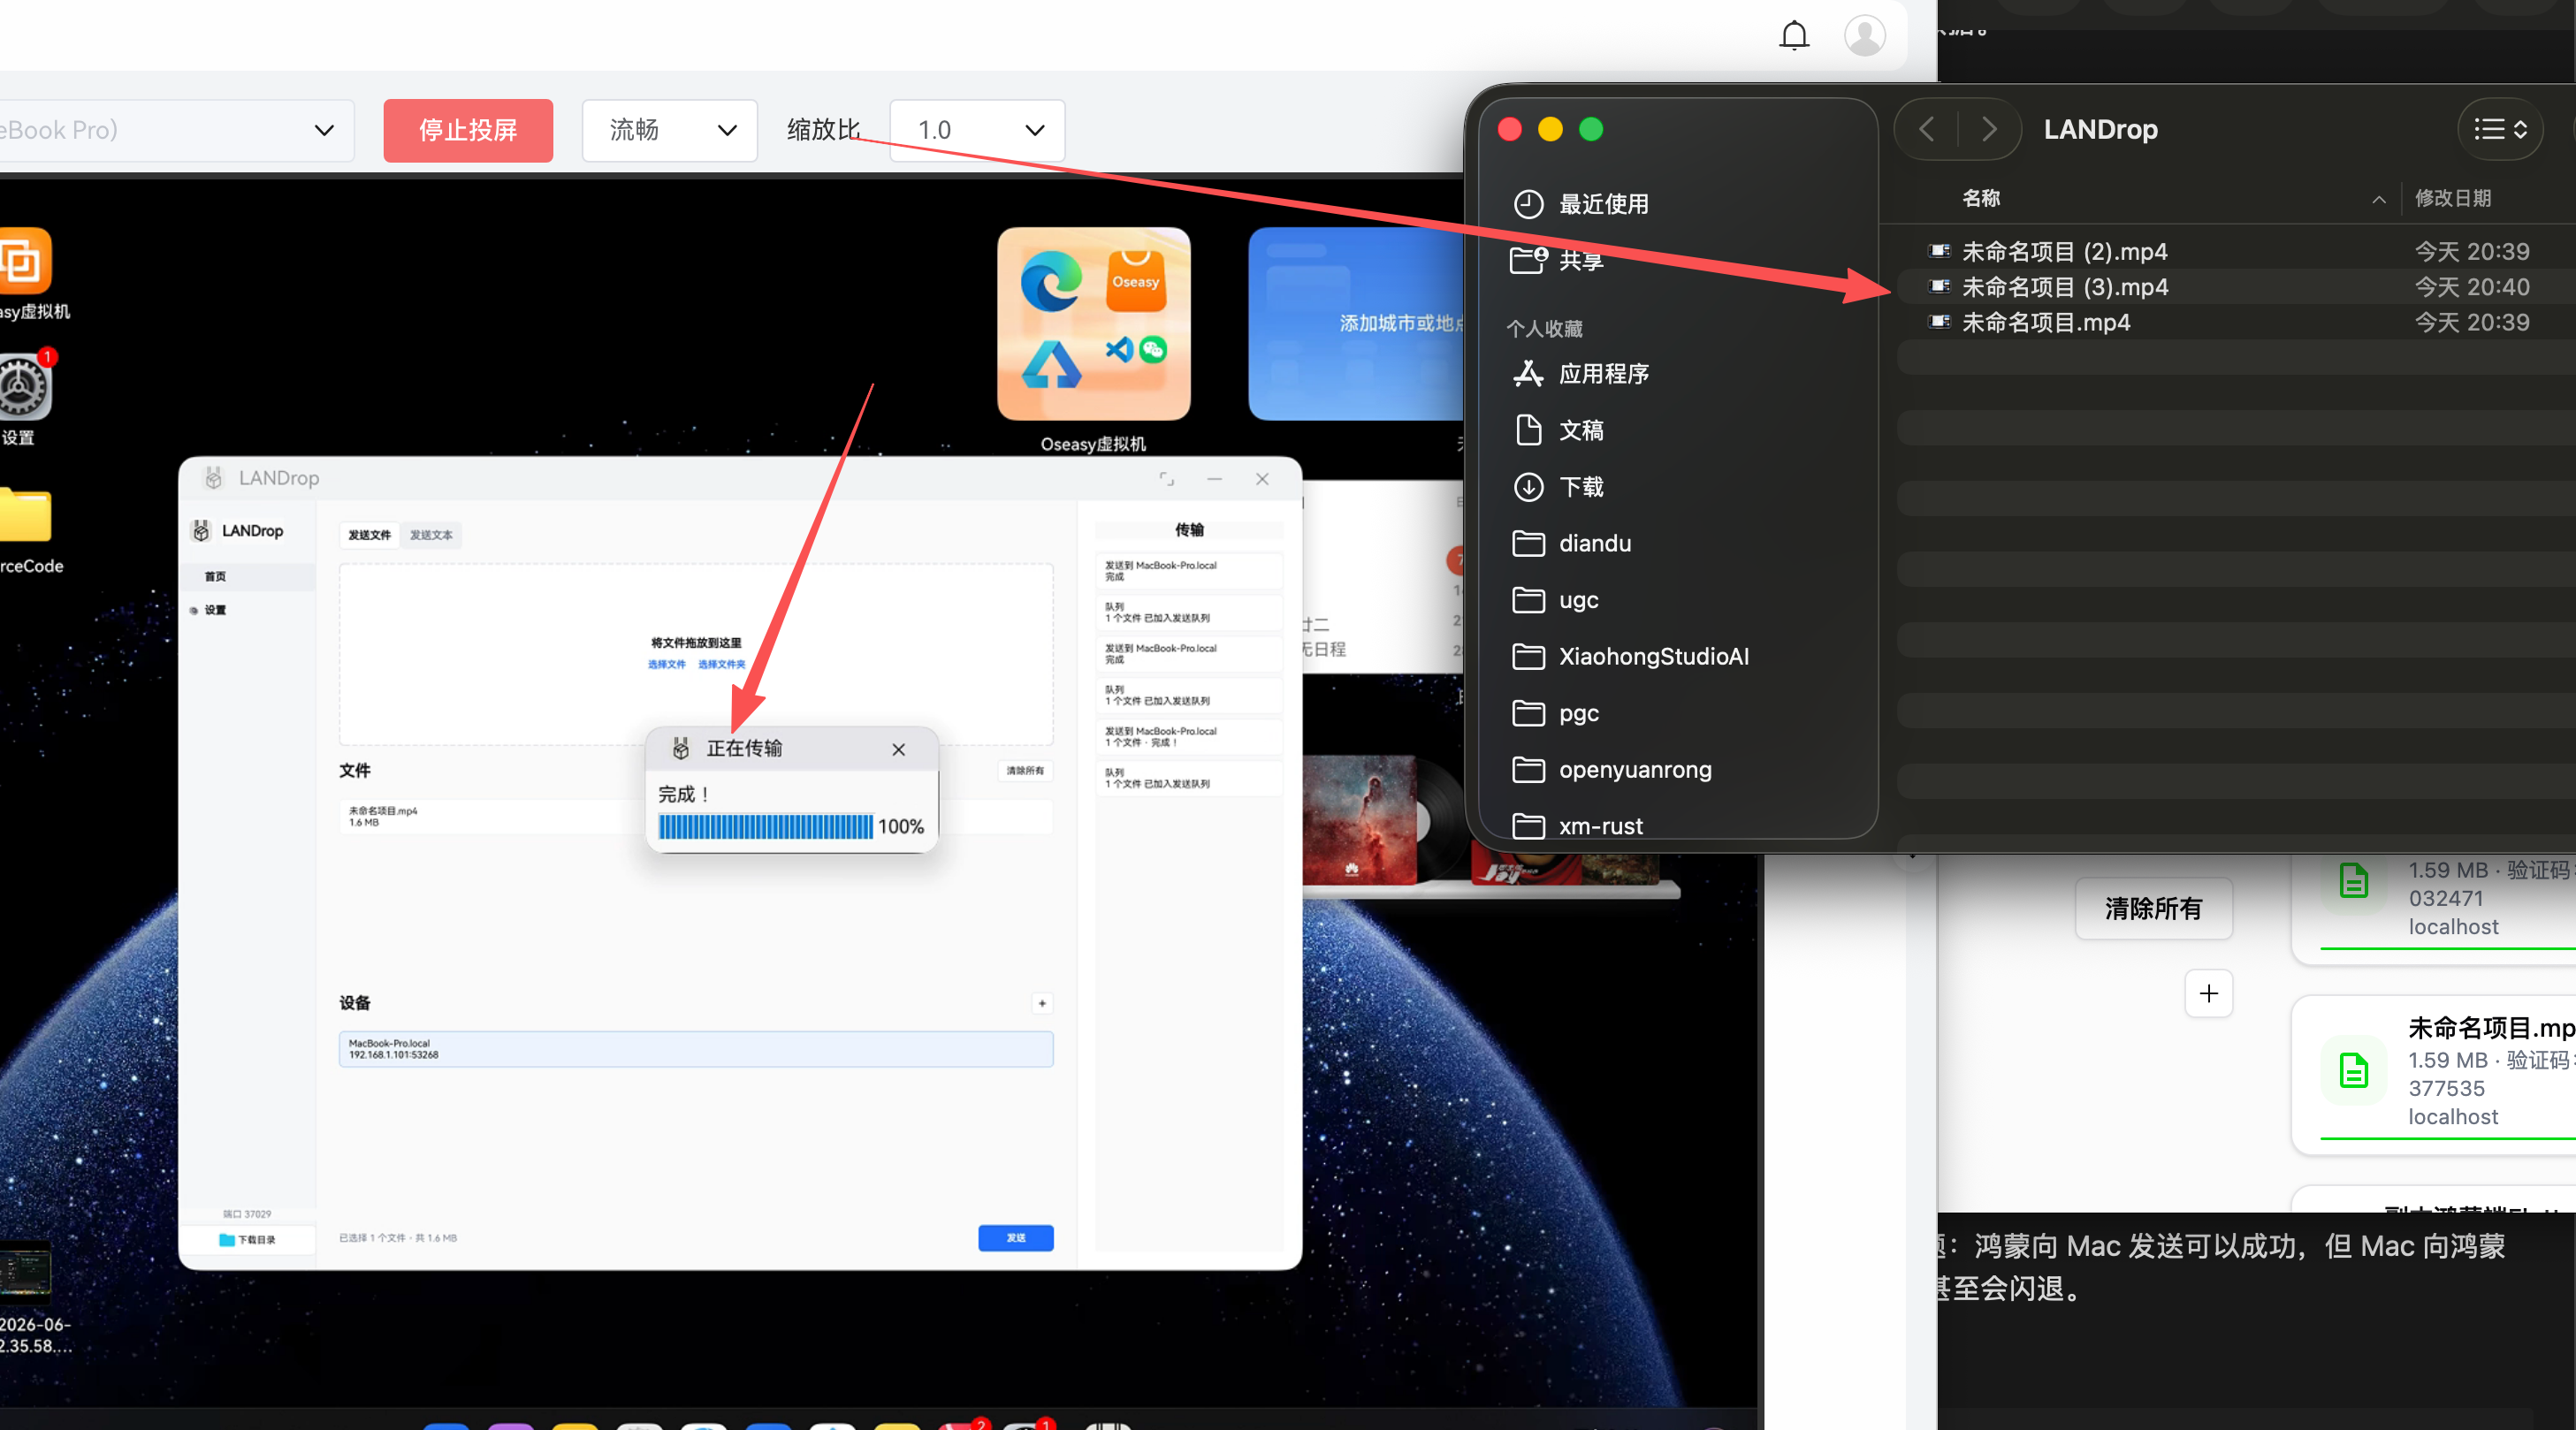Sort by 名称 column in Finder
Image resolution: width=2576 pixels, height=1430 pixels.
[1981, 199]
